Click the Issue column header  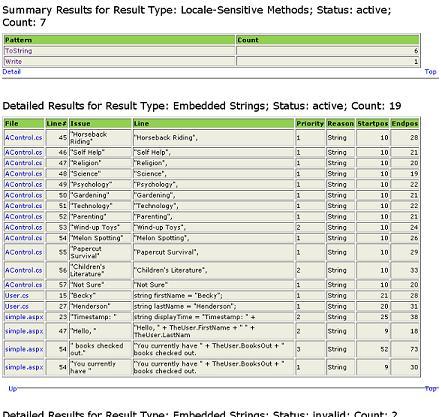100,123
